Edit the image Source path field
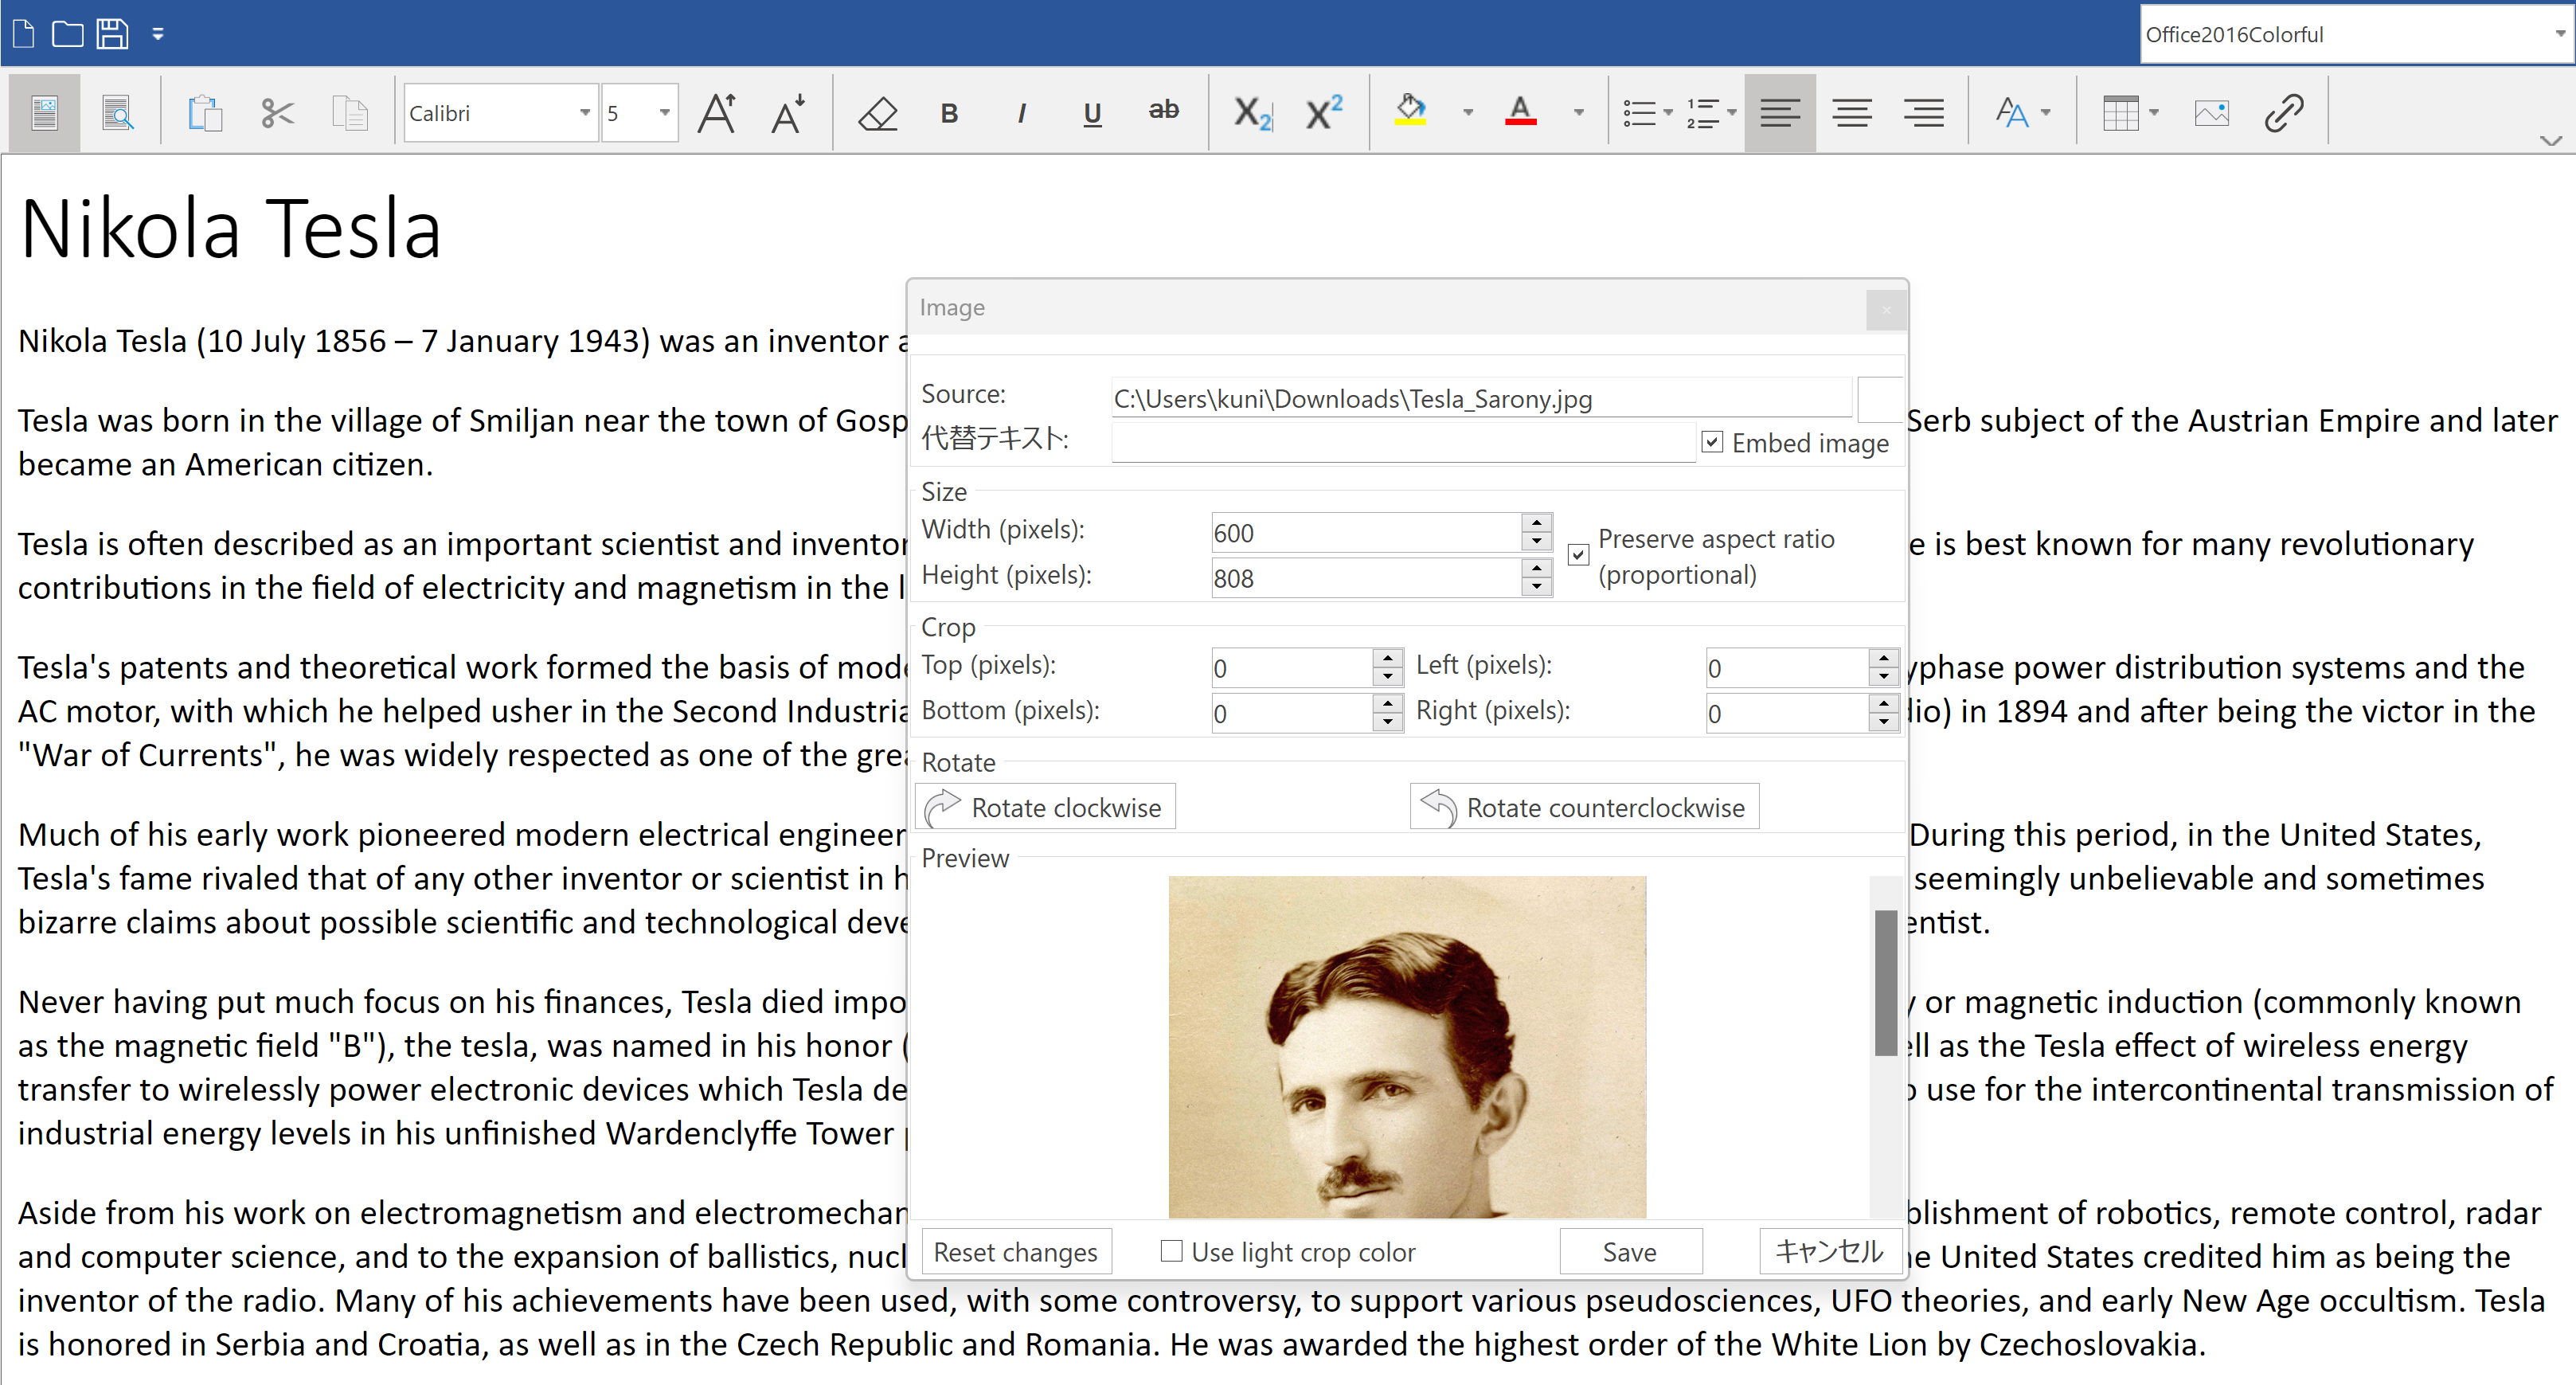Screen dimensions: 2576x1385 click(1481, 399)
